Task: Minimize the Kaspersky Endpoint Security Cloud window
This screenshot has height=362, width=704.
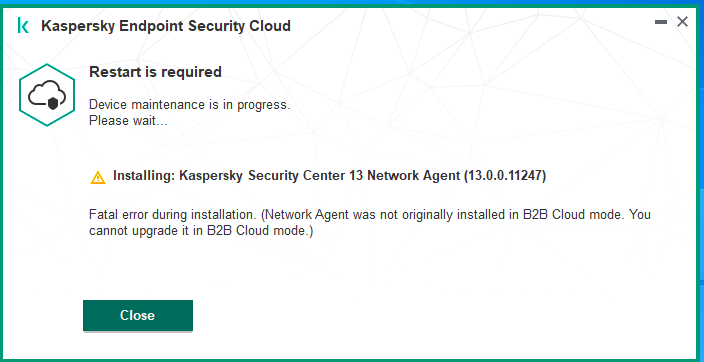Action: 661,22
